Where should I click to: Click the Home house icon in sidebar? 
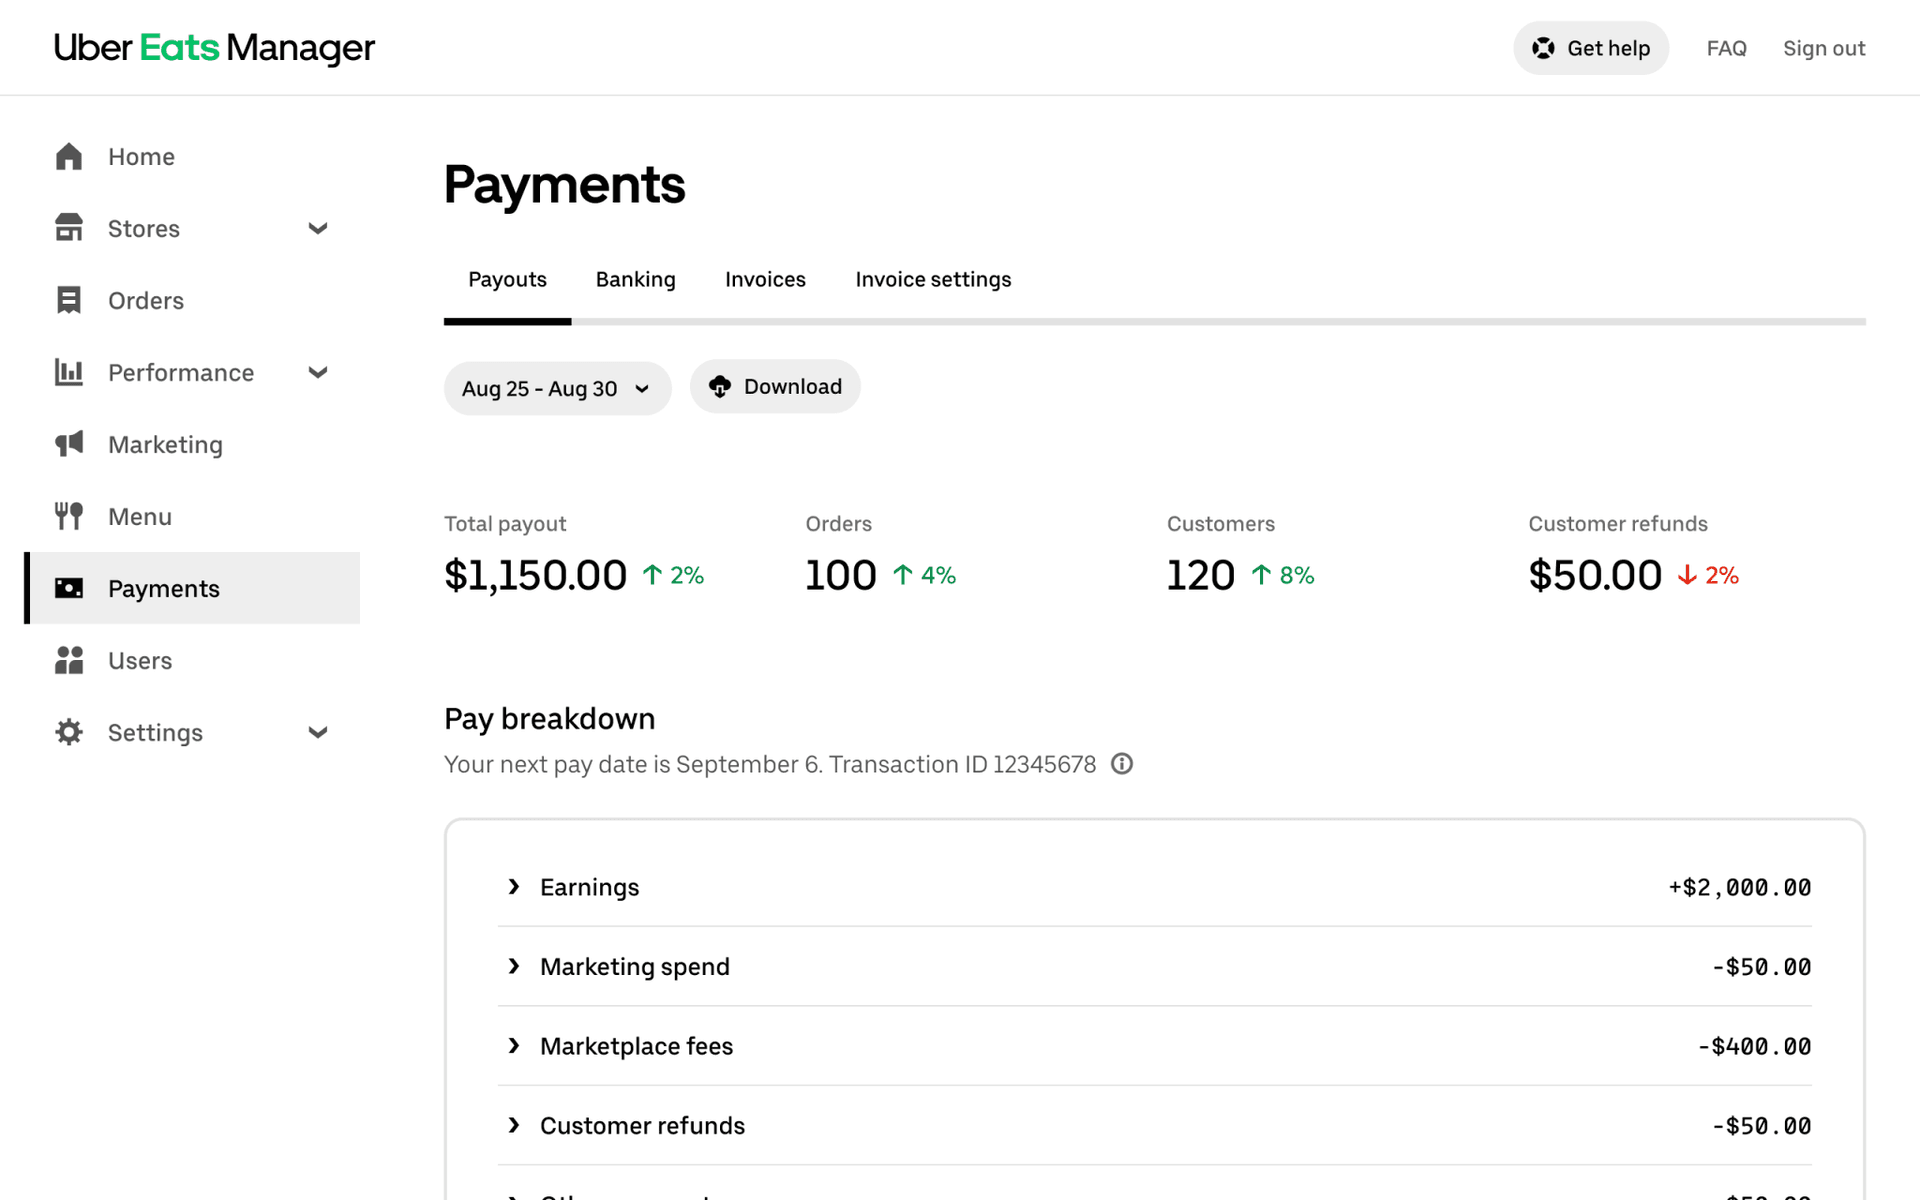(x=68, y=157)
